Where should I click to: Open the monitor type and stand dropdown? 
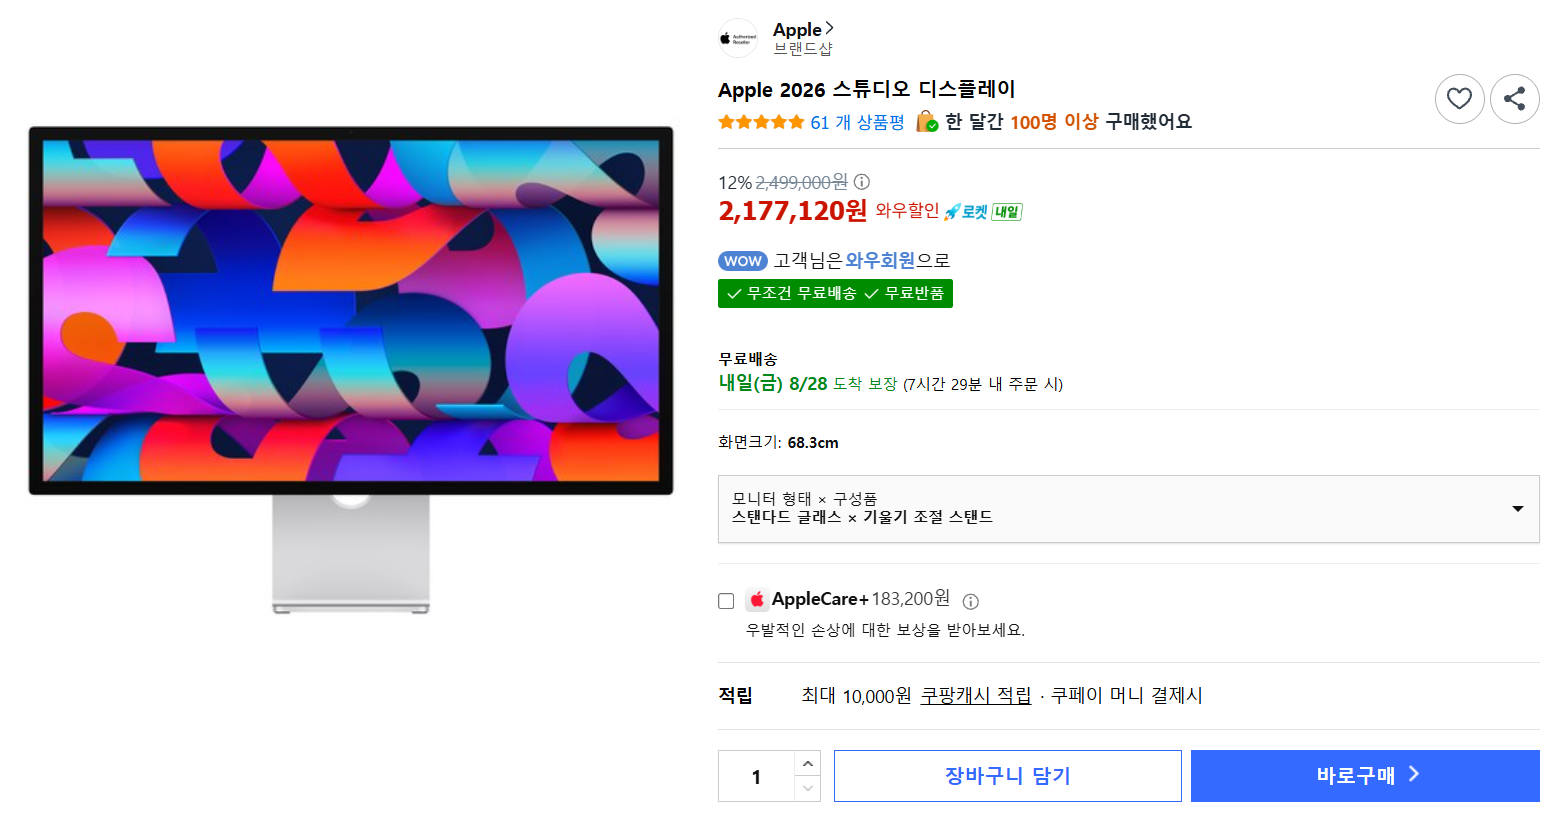1128,509
